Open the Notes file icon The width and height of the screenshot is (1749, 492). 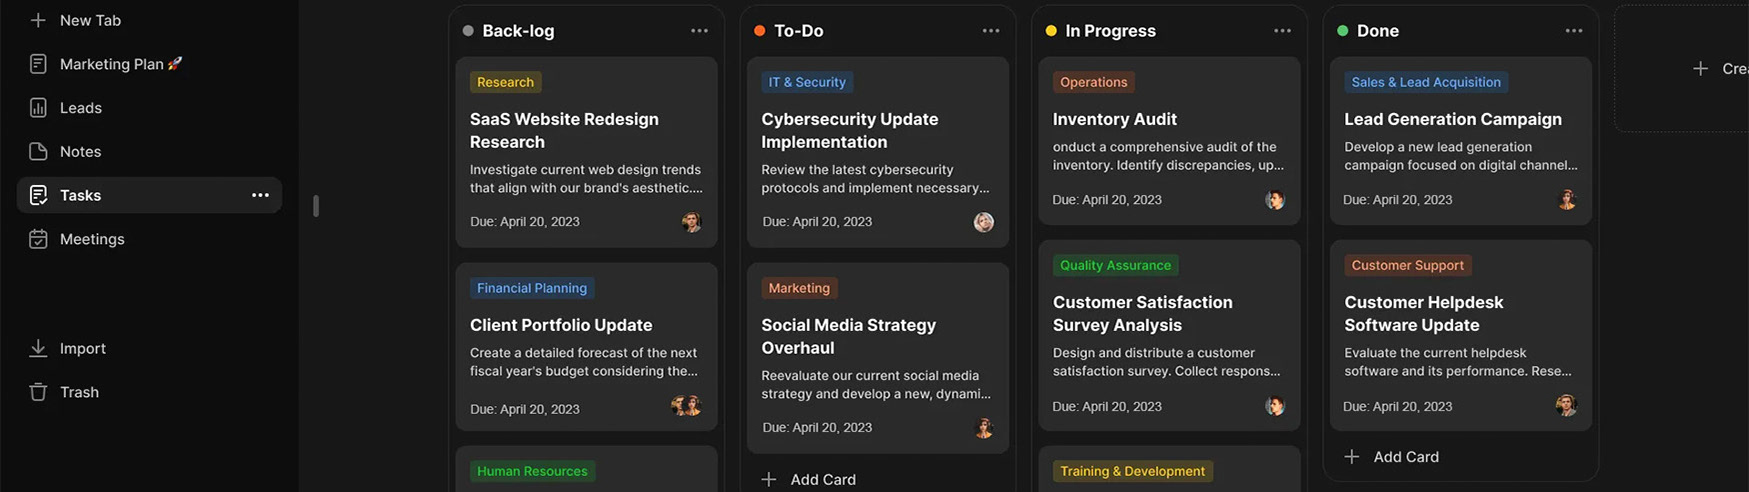pyautogui.click(x=38, y=152)
